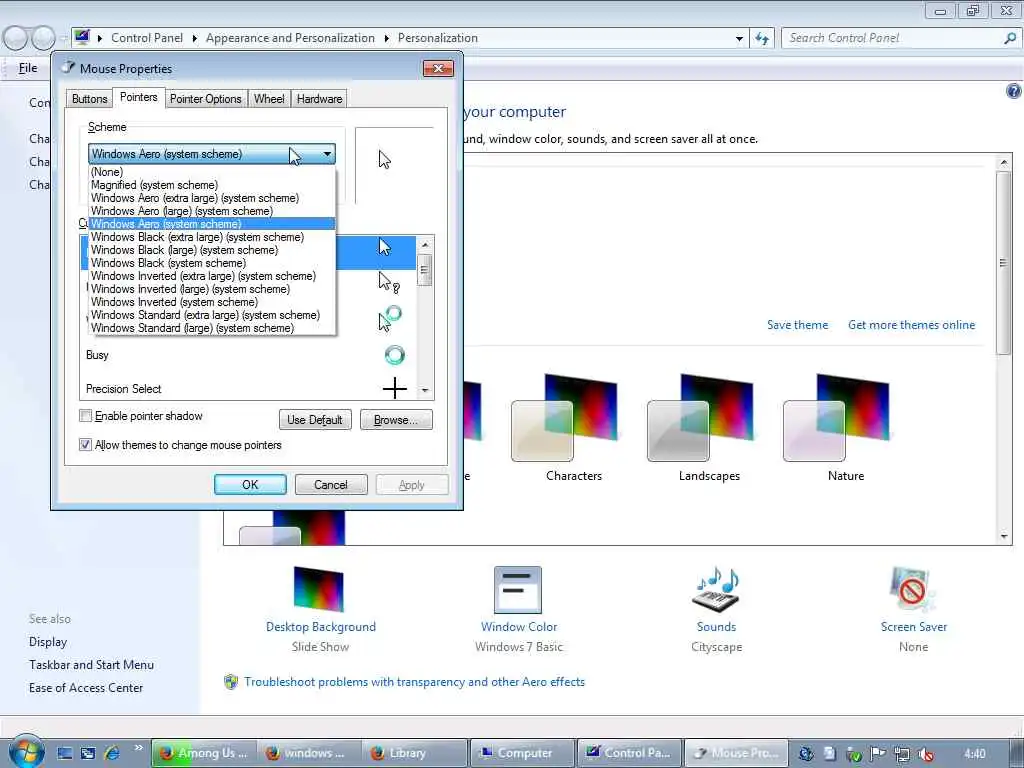This screenshot has width=1024, height=768.
Task: Click themes list scrollbar down arrow
Action: (x=1004, y=536)
